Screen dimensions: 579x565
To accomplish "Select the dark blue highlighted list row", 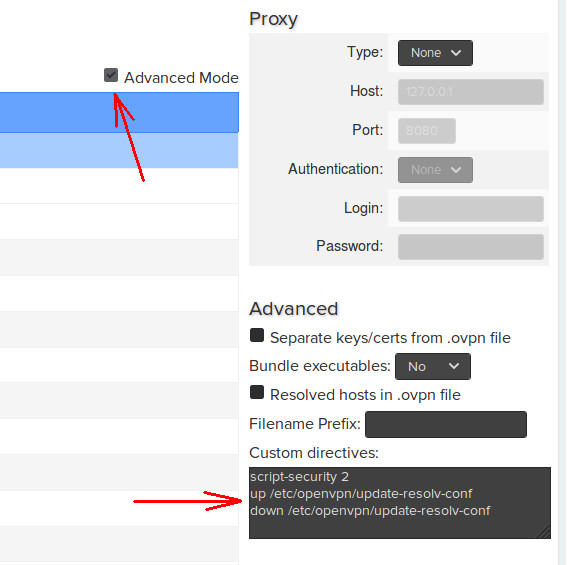I will [119, 112].
